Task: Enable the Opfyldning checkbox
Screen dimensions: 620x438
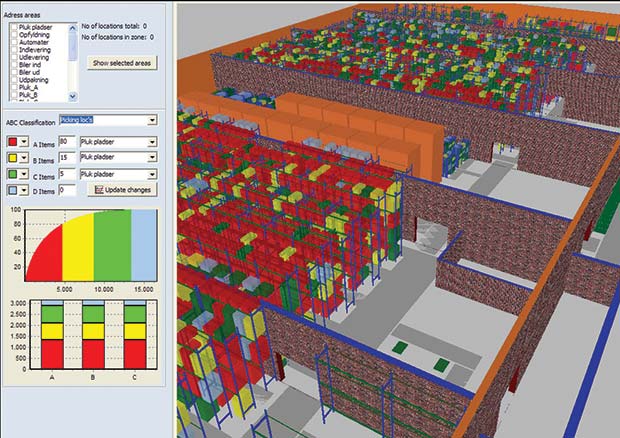Action: click(13, 36)
